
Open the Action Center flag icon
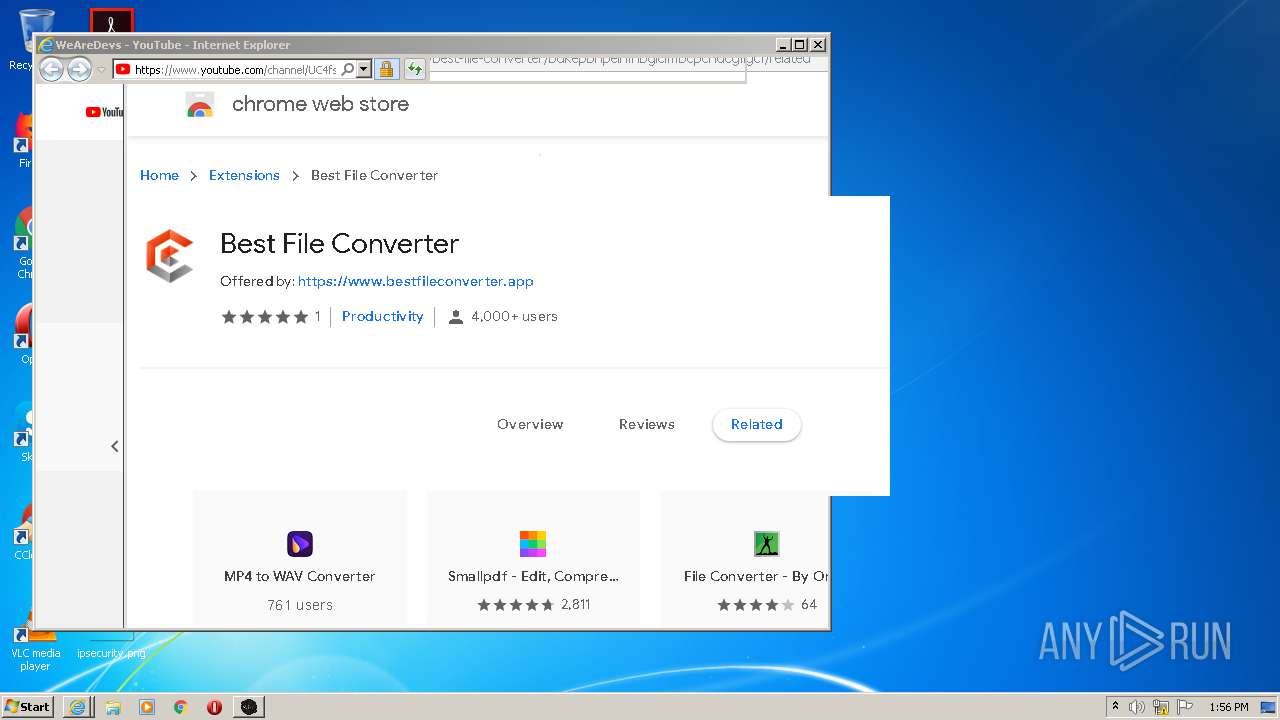tap(1185, 707)
